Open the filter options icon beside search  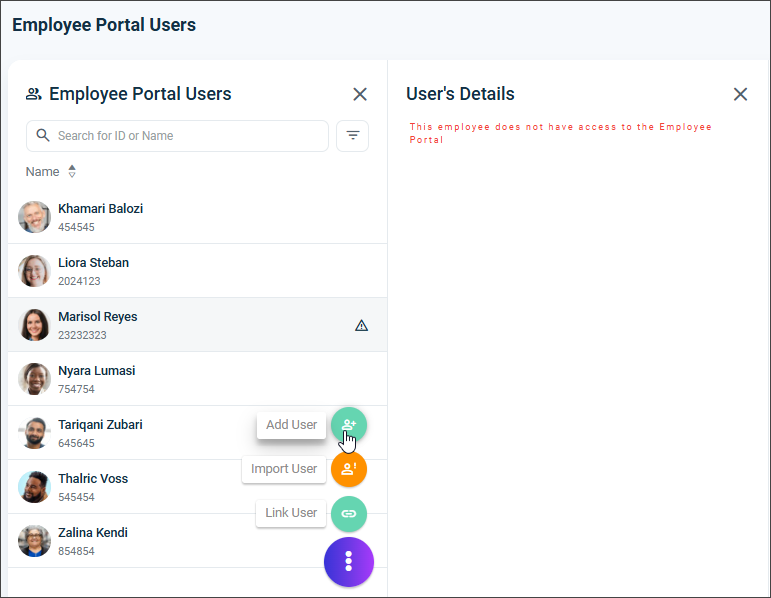click(x=352, y=136)
